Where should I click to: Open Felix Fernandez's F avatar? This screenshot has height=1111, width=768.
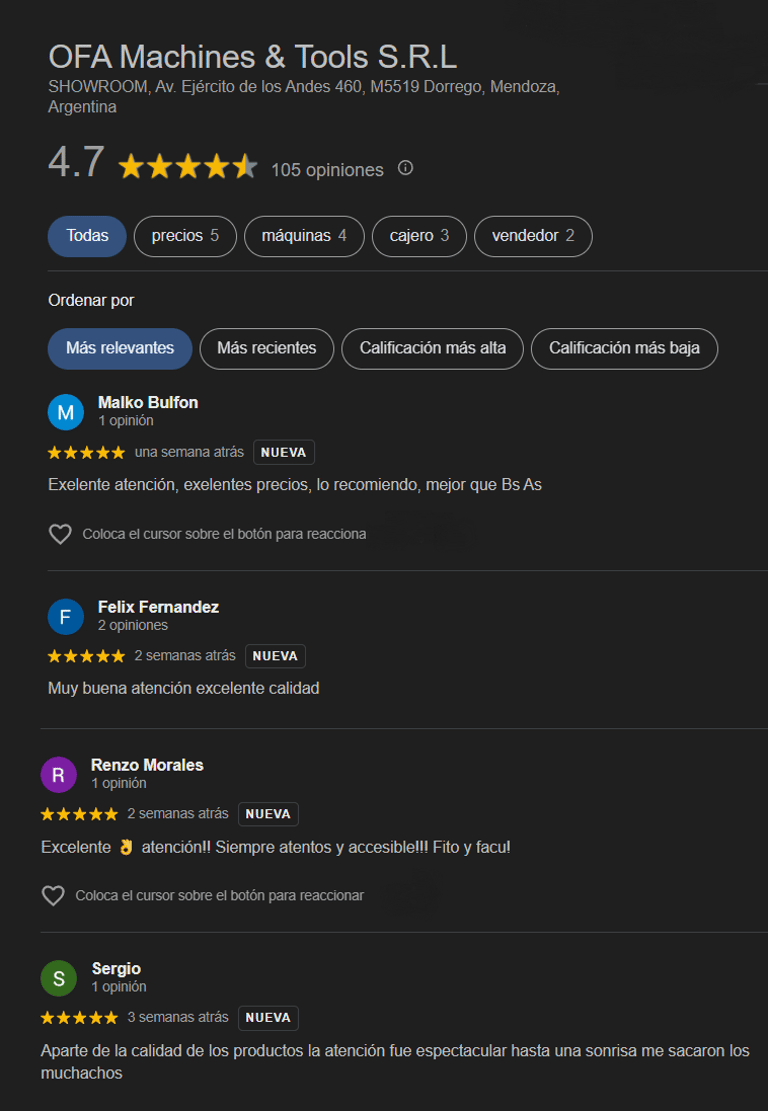click(x=66, y=617)
